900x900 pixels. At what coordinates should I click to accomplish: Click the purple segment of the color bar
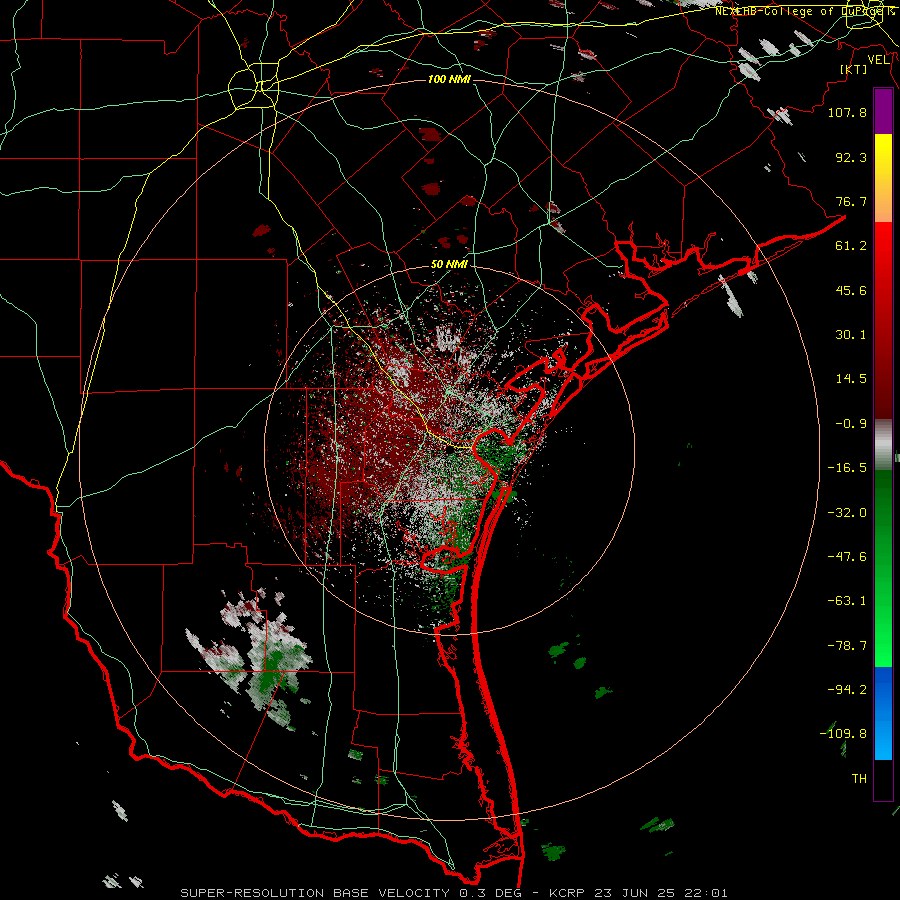click(x=883, y=112)
